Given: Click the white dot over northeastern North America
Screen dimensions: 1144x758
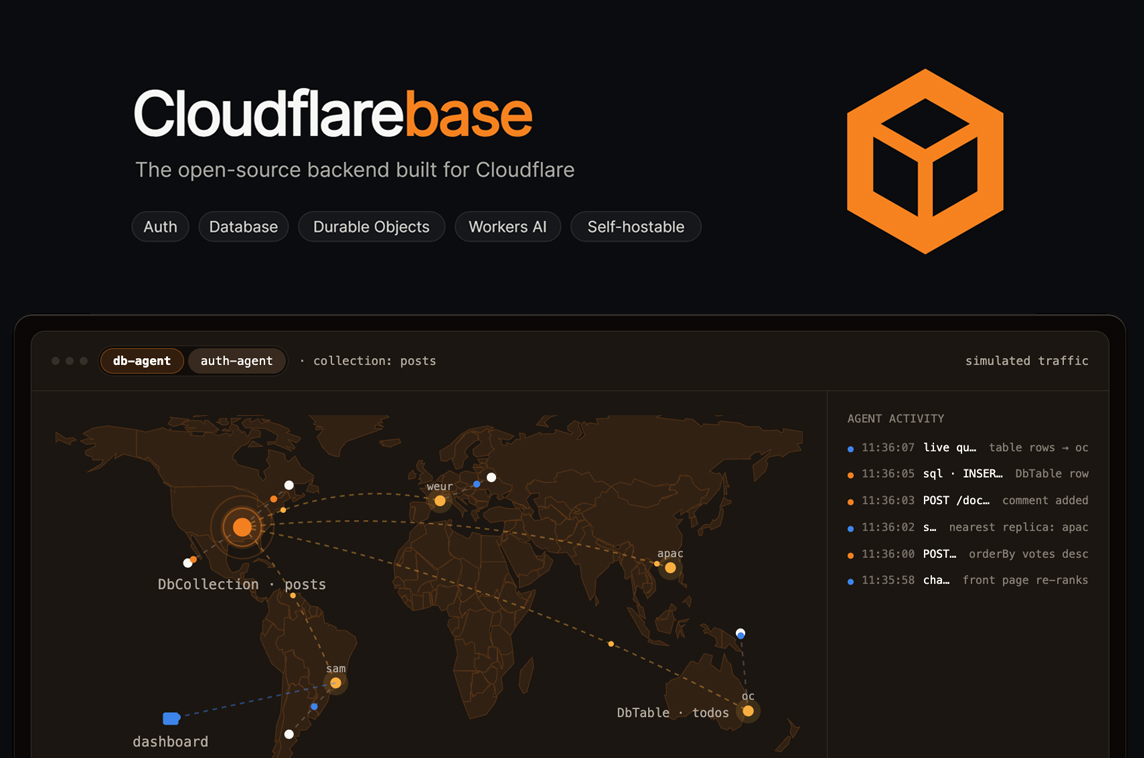Looking at the screenshot, I should 289,485.
